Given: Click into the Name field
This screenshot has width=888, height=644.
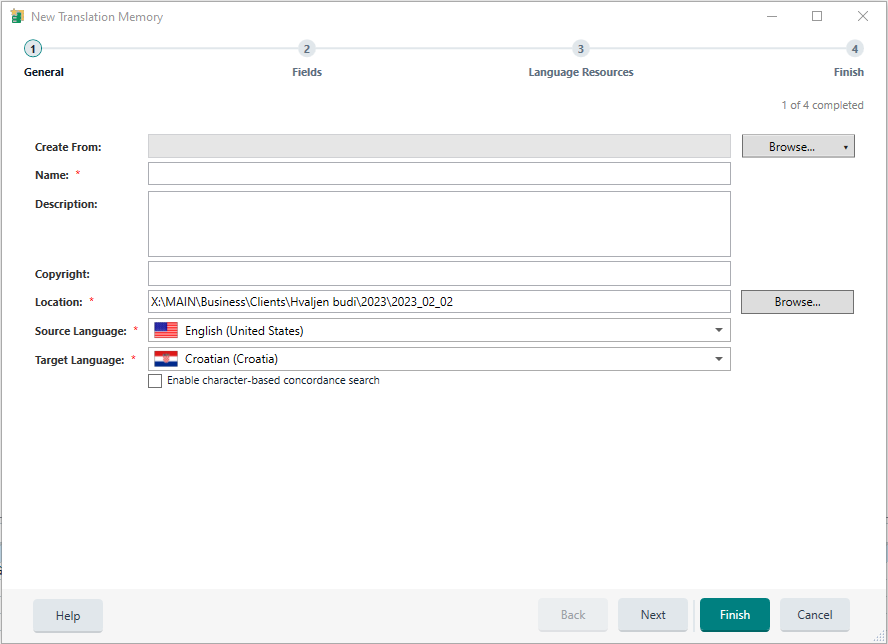Looking at the screenshot, I should pyautogui.click(x=439, y=174).
